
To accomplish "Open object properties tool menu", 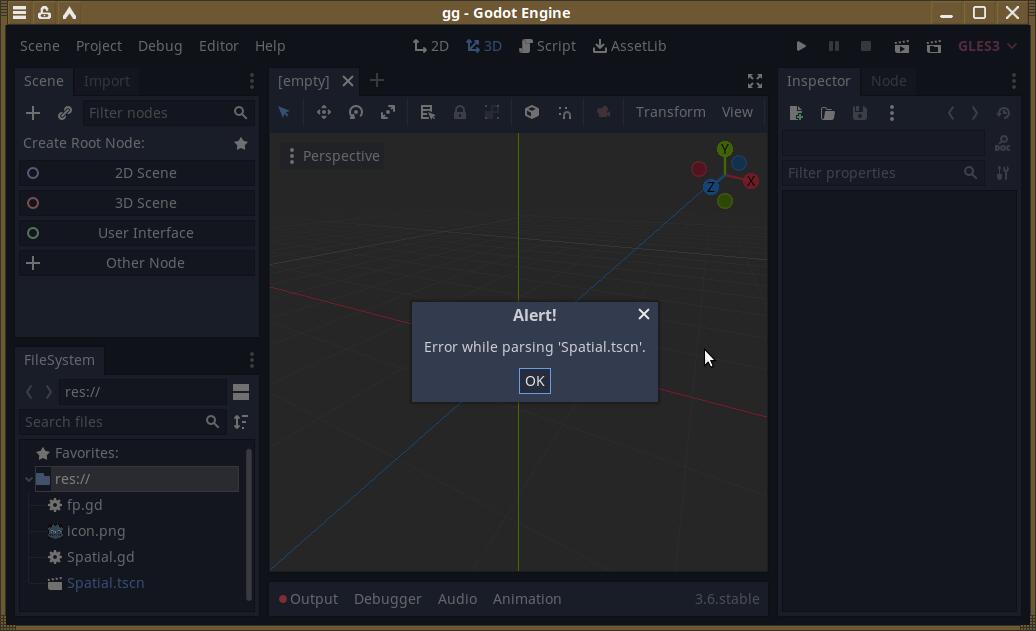I will 1003,173.
